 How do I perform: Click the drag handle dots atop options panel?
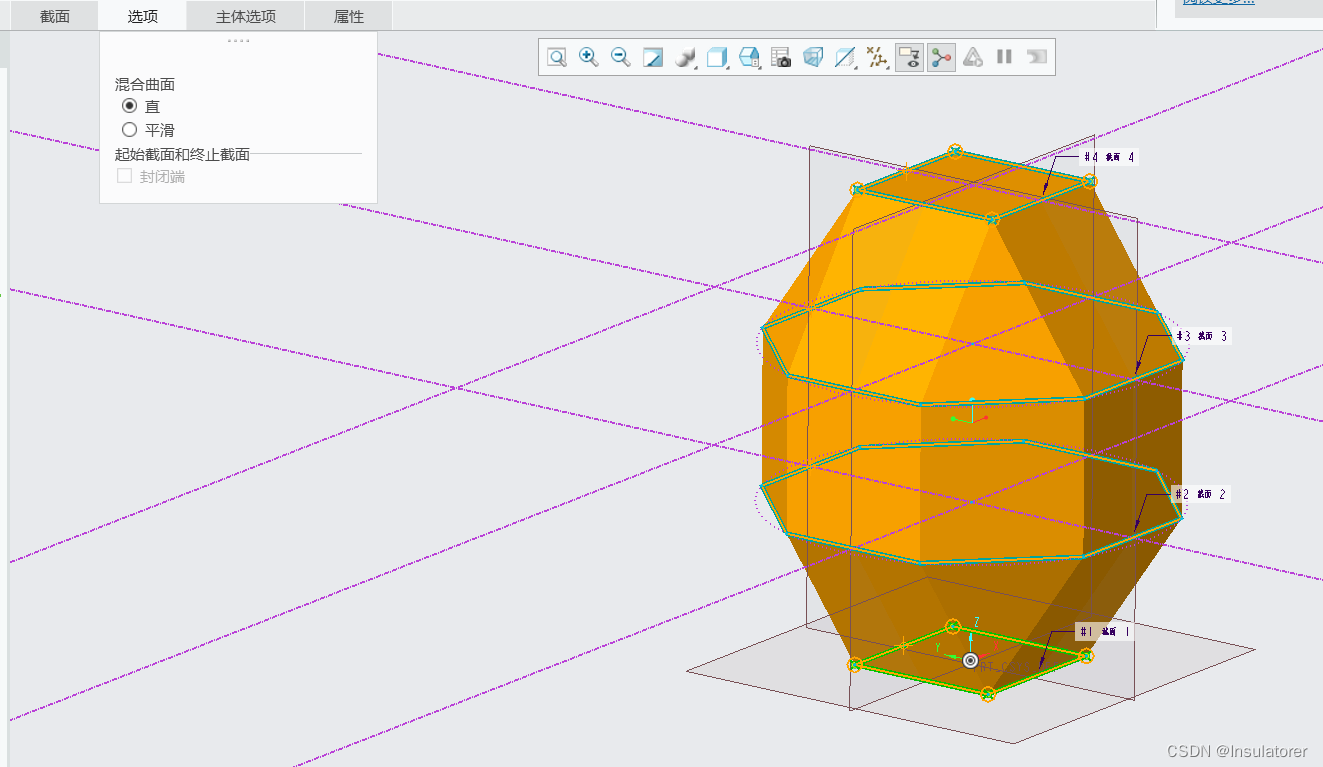pyautogui.click(x=238, y=41)
